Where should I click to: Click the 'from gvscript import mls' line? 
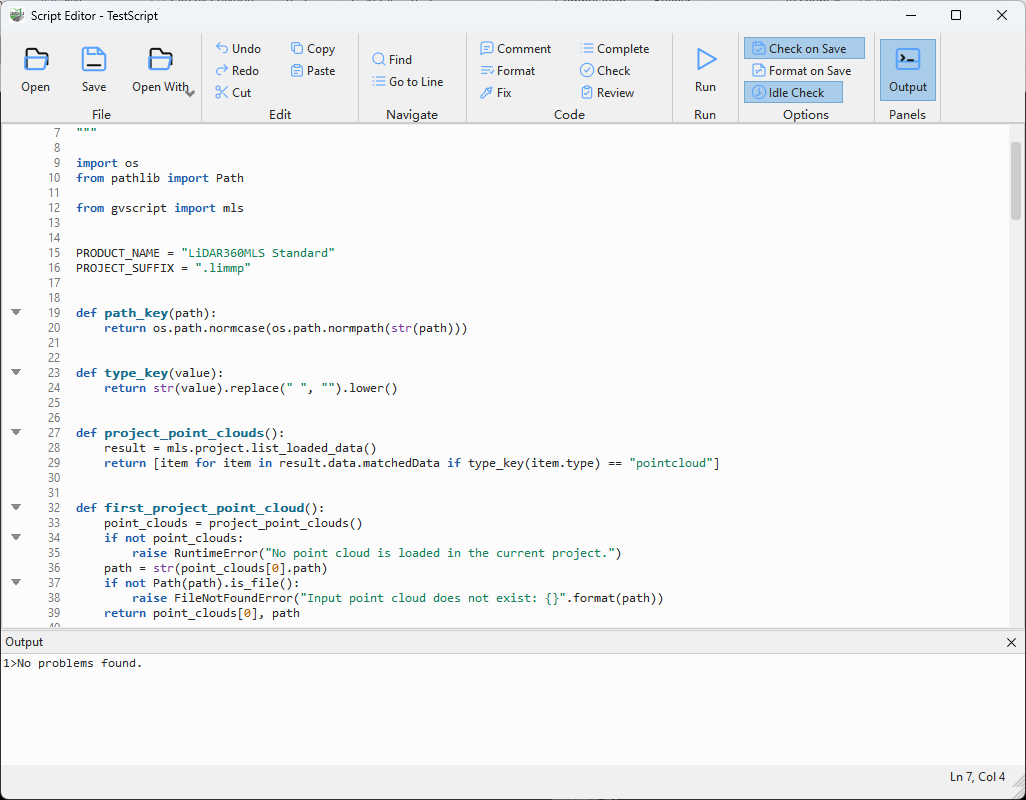coord(160,208)
